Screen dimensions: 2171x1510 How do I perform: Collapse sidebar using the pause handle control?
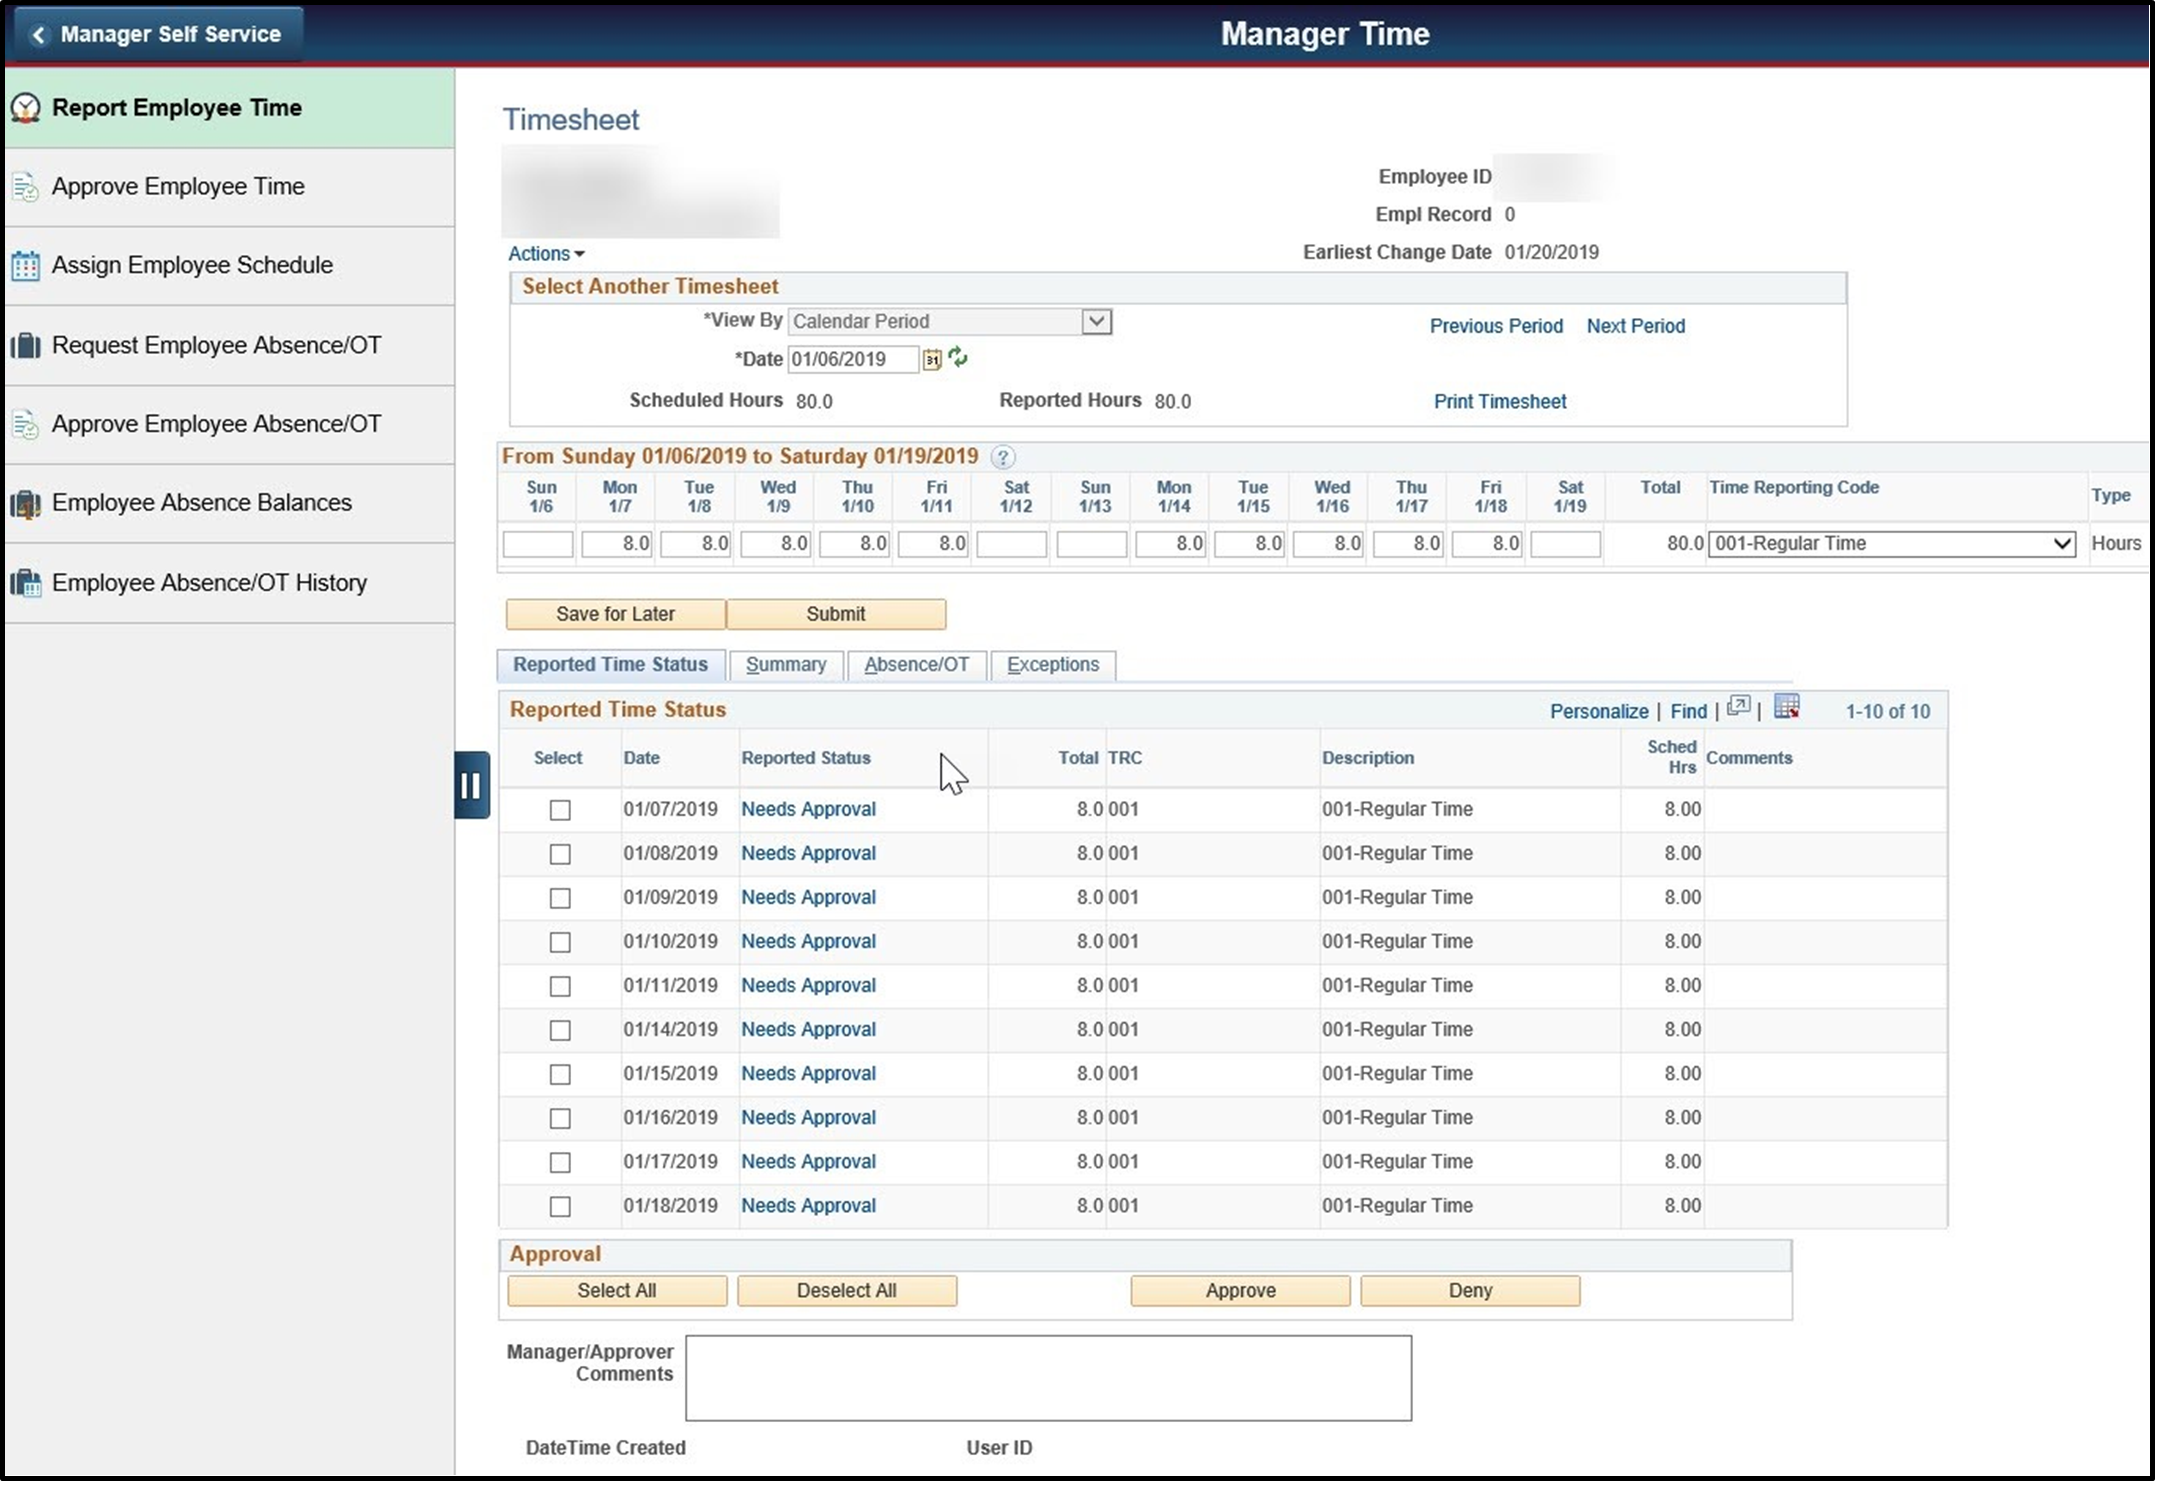coord(471,786)
